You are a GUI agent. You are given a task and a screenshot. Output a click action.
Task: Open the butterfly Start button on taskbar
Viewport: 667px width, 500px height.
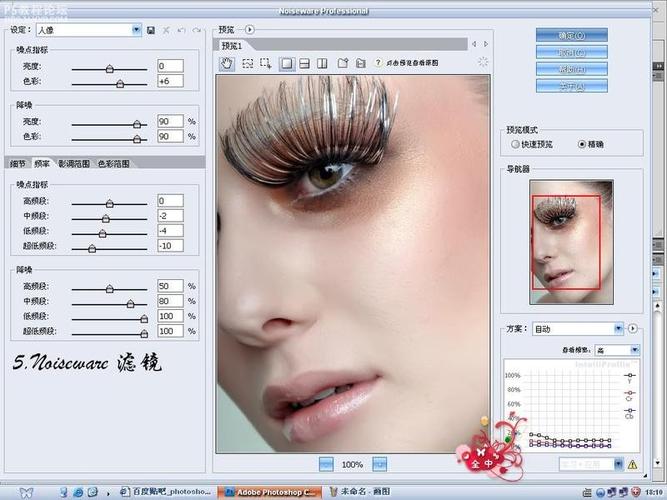pyautogui.click(x=26, y=493)
